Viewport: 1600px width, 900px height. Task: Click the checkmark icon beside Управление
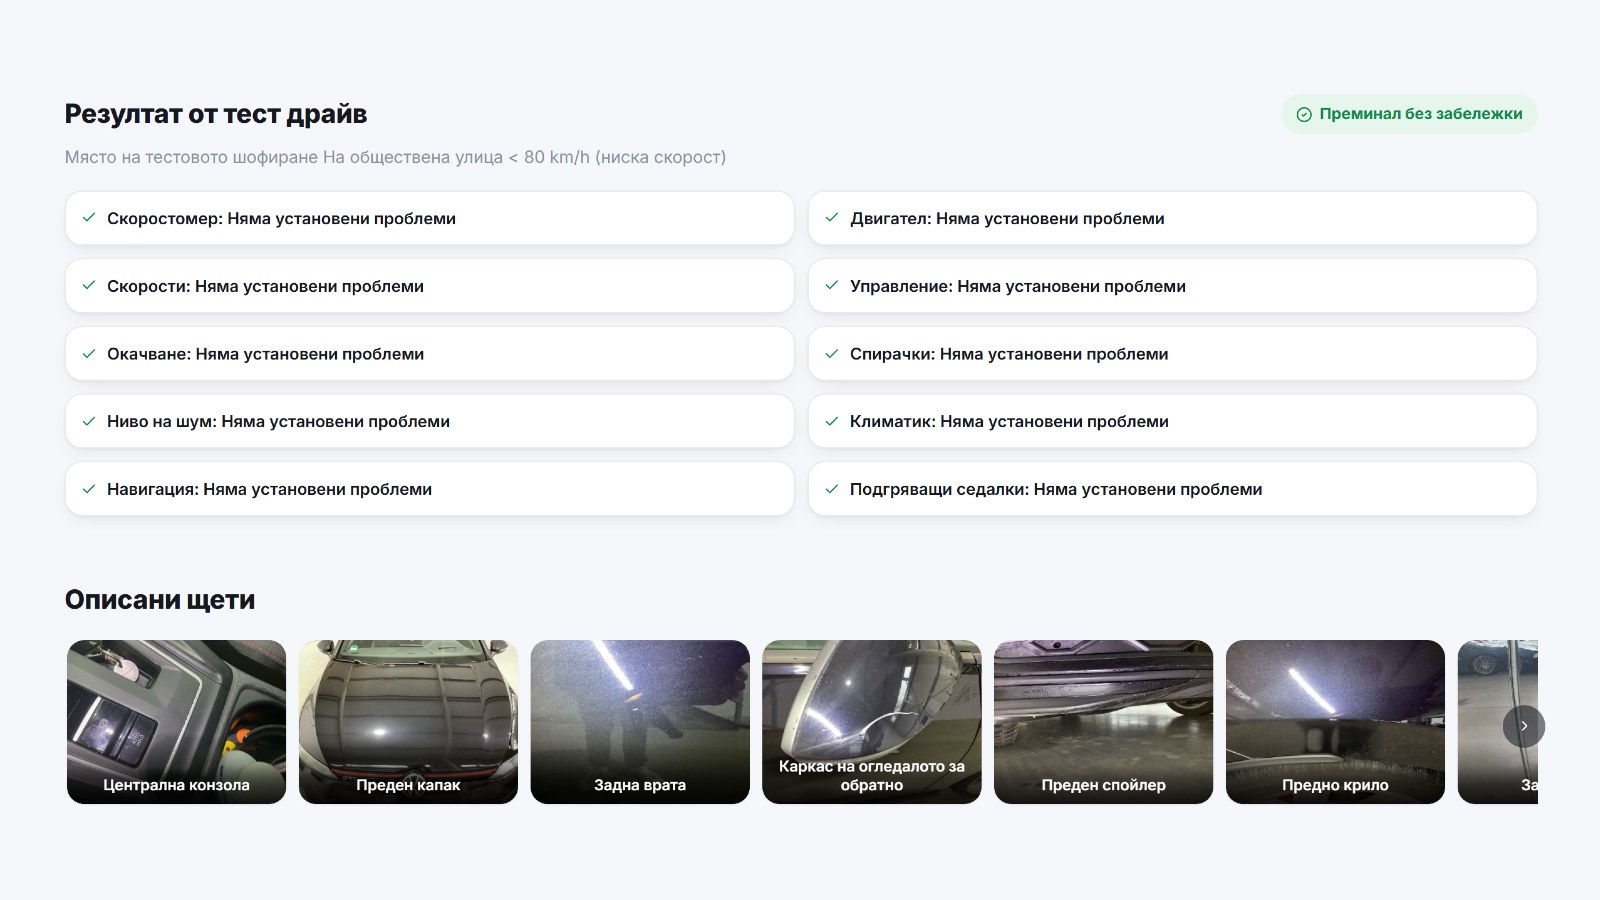(832, 286)
